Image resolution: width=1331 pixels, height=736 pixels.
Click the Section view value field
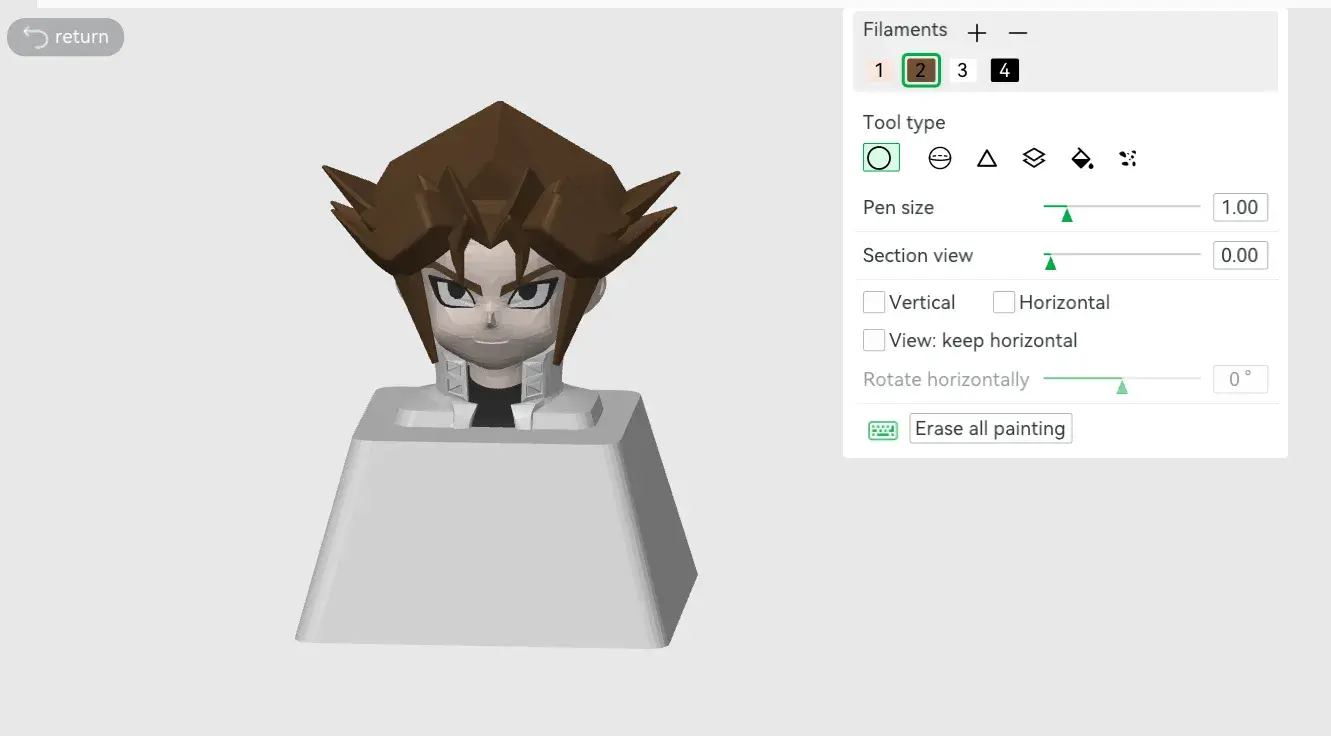point(1240,255)
